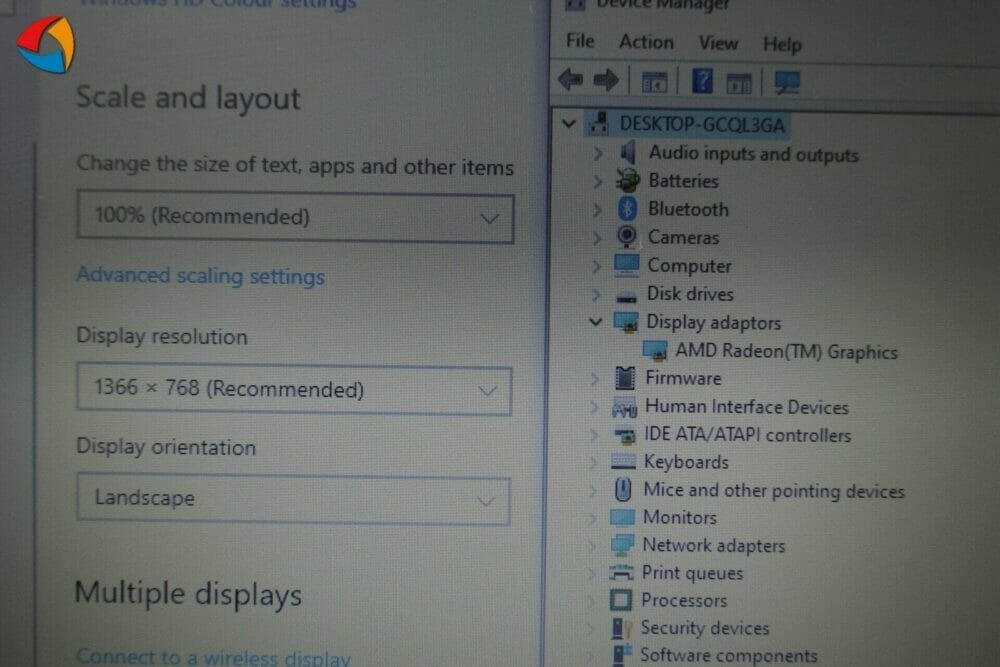Open the Landscape display orientation dropdown
Screen dimensions: 1000x667
click(x=293, y=499)
